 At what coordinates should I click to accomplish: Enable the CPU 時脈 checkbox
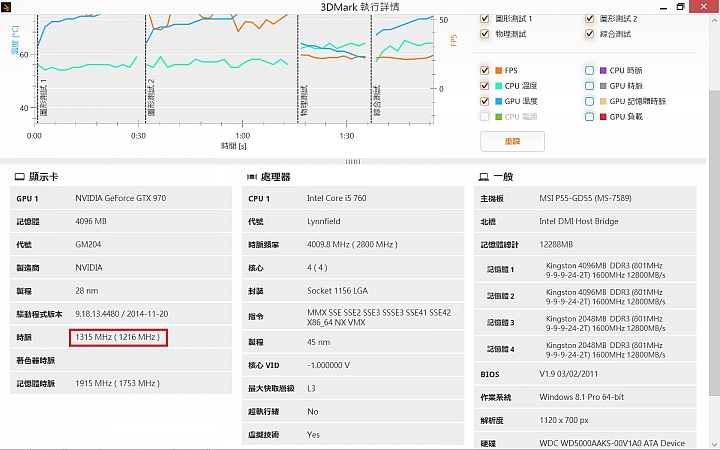tap(590, 70)
